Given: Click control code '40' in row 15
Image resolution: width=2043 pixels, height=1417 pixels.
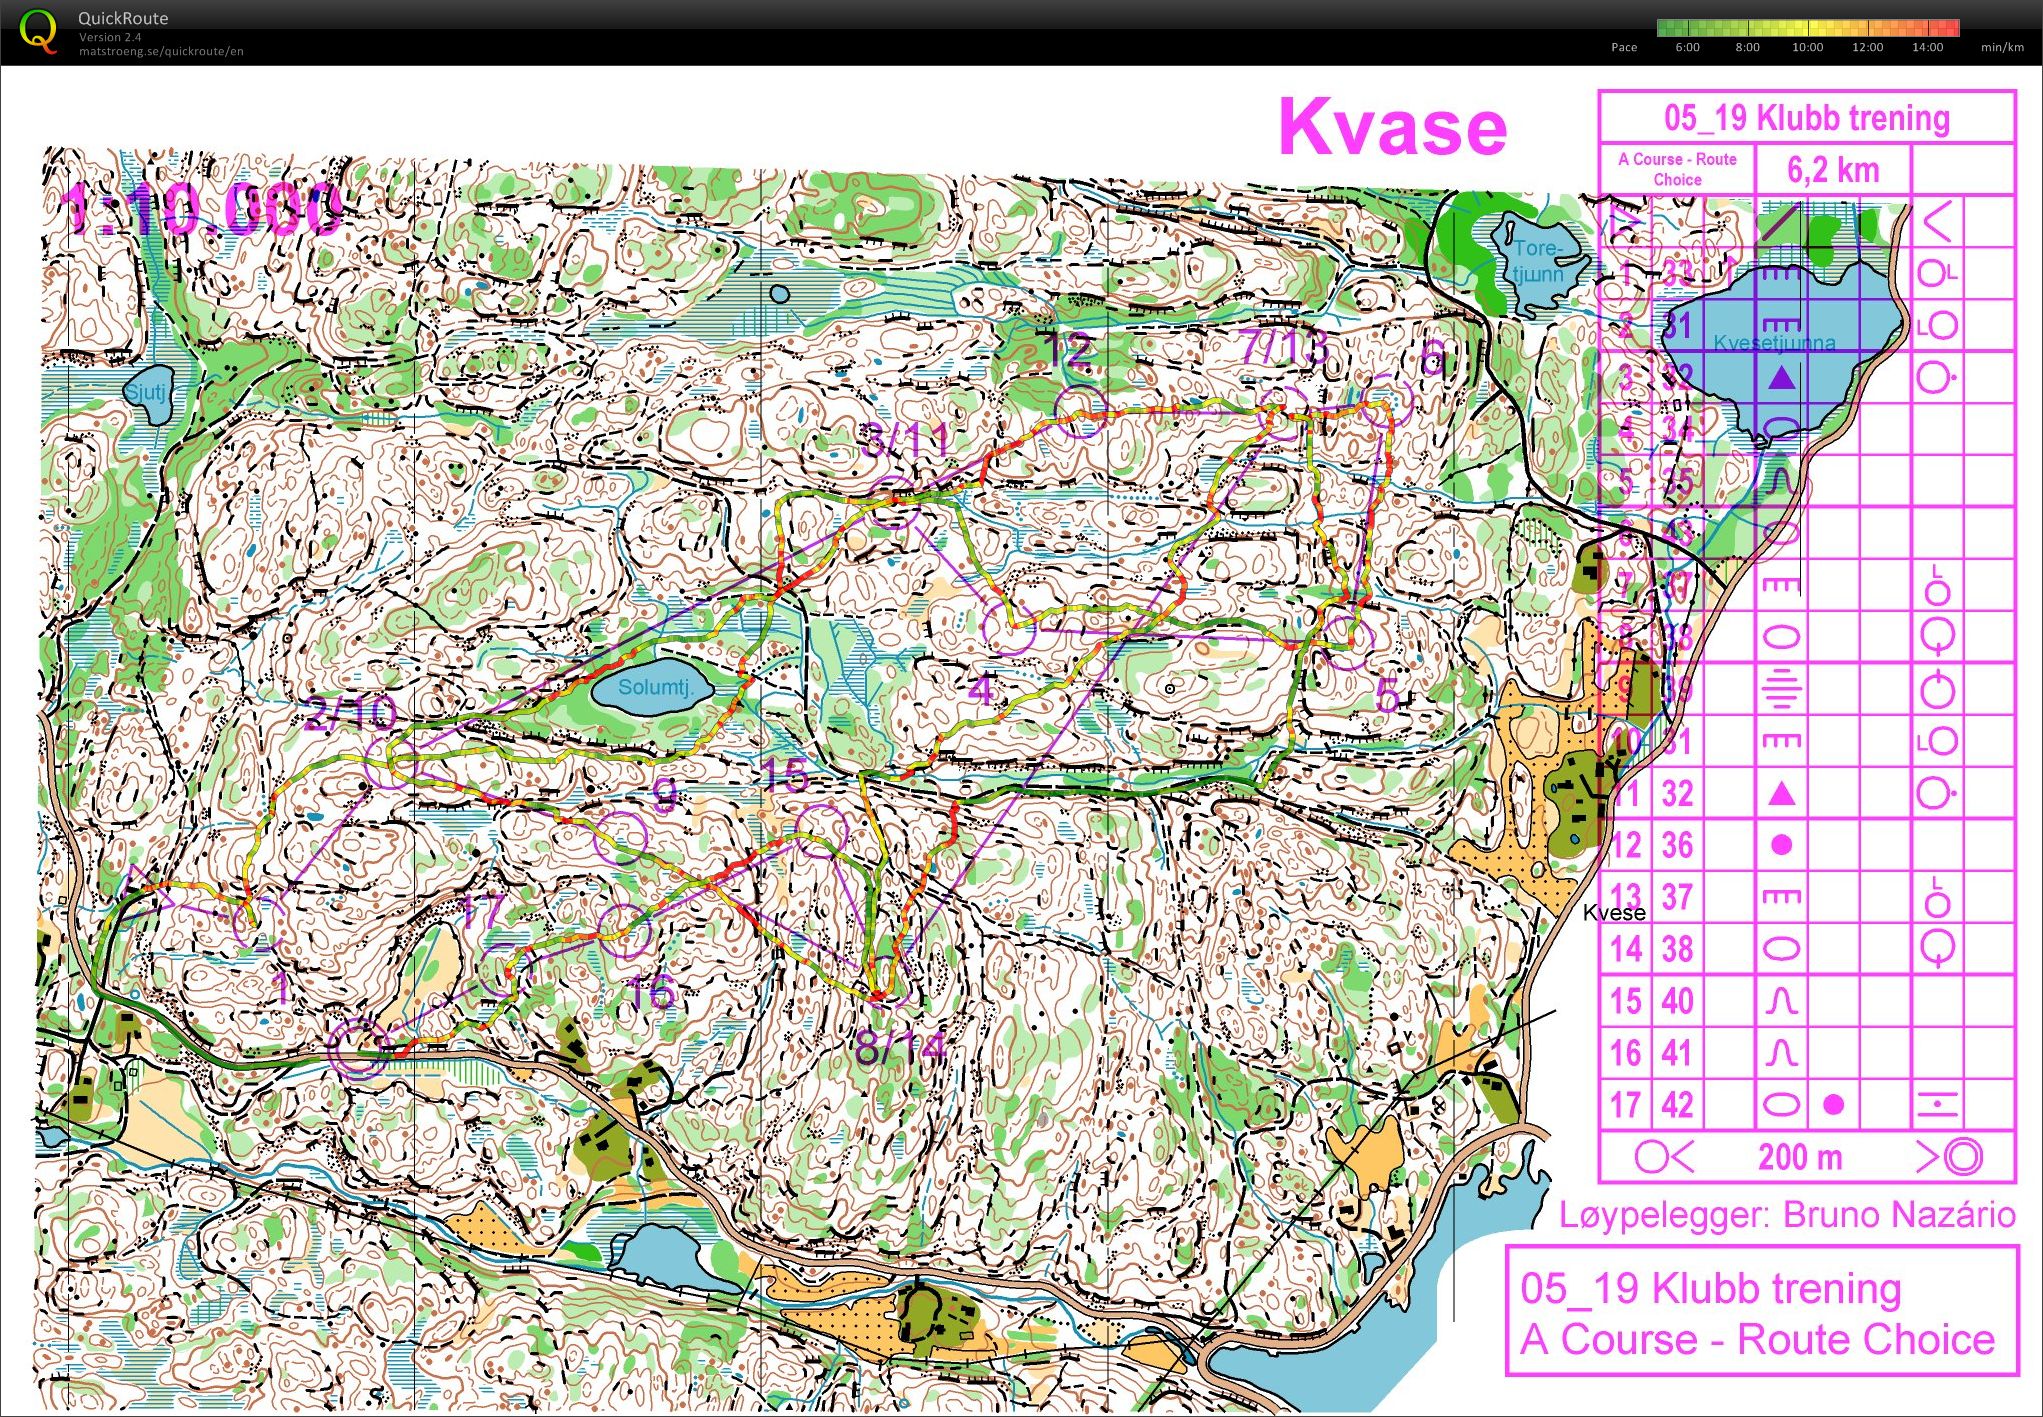Looking at the screenshot, I should [x=1678, y=1001].
